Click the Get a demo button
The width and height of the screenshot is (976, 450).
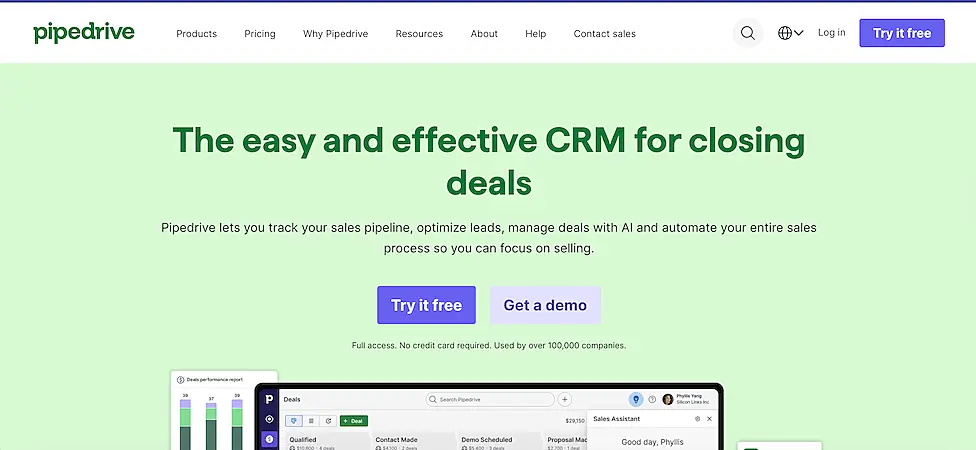(545, 305)
